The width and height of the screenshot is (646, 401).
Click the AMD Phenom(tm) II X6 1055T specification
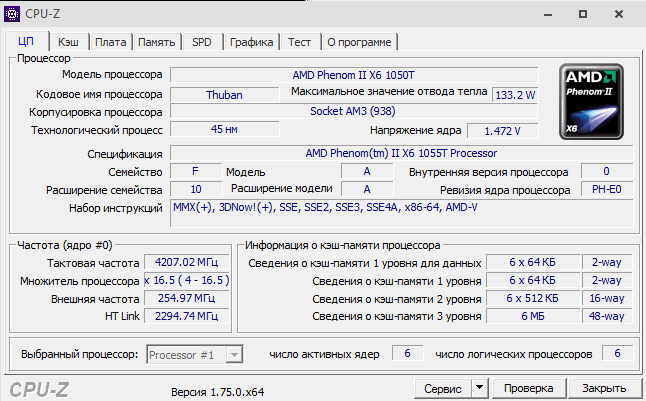[x=401, y=153]
